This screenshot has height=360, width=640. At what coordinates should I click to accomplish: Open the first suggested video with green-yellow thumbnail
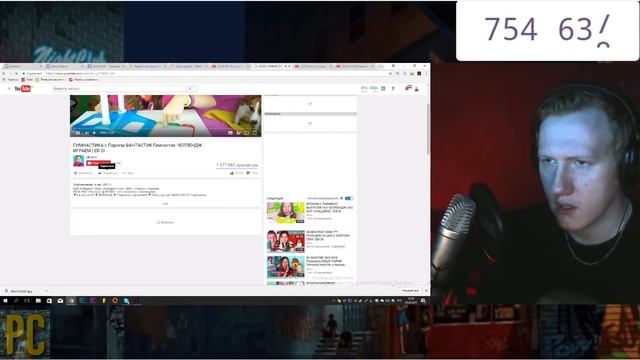point(286,212)
